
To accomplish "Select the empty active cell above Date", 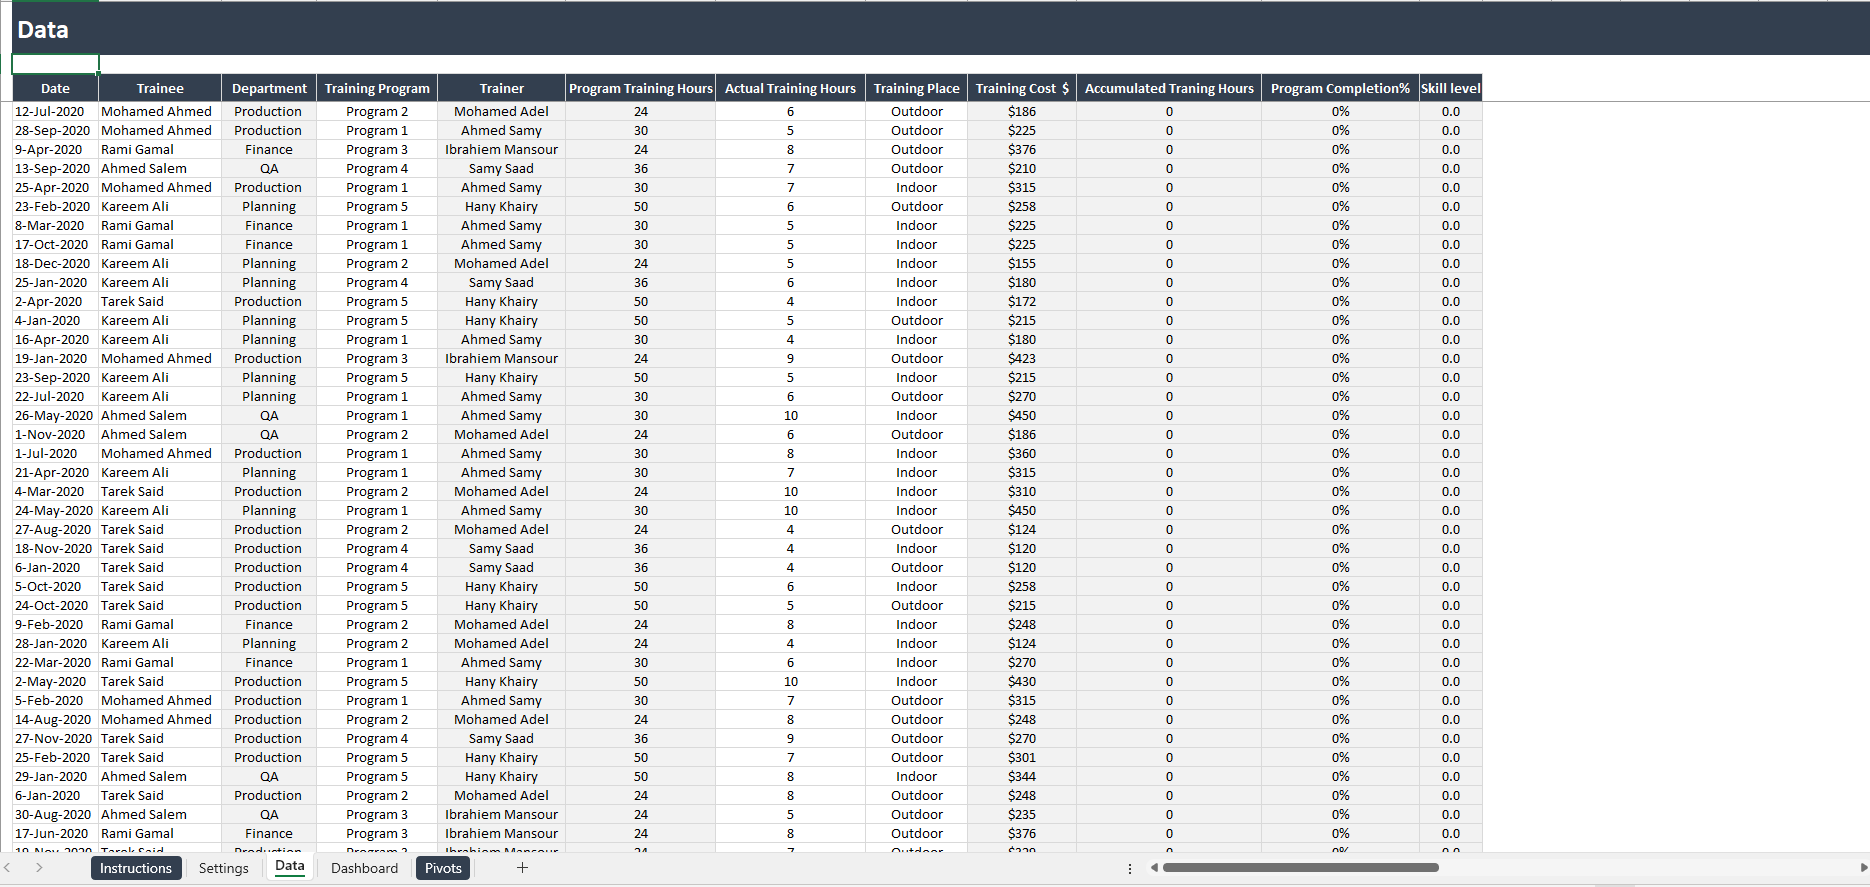I will point(55,64).
